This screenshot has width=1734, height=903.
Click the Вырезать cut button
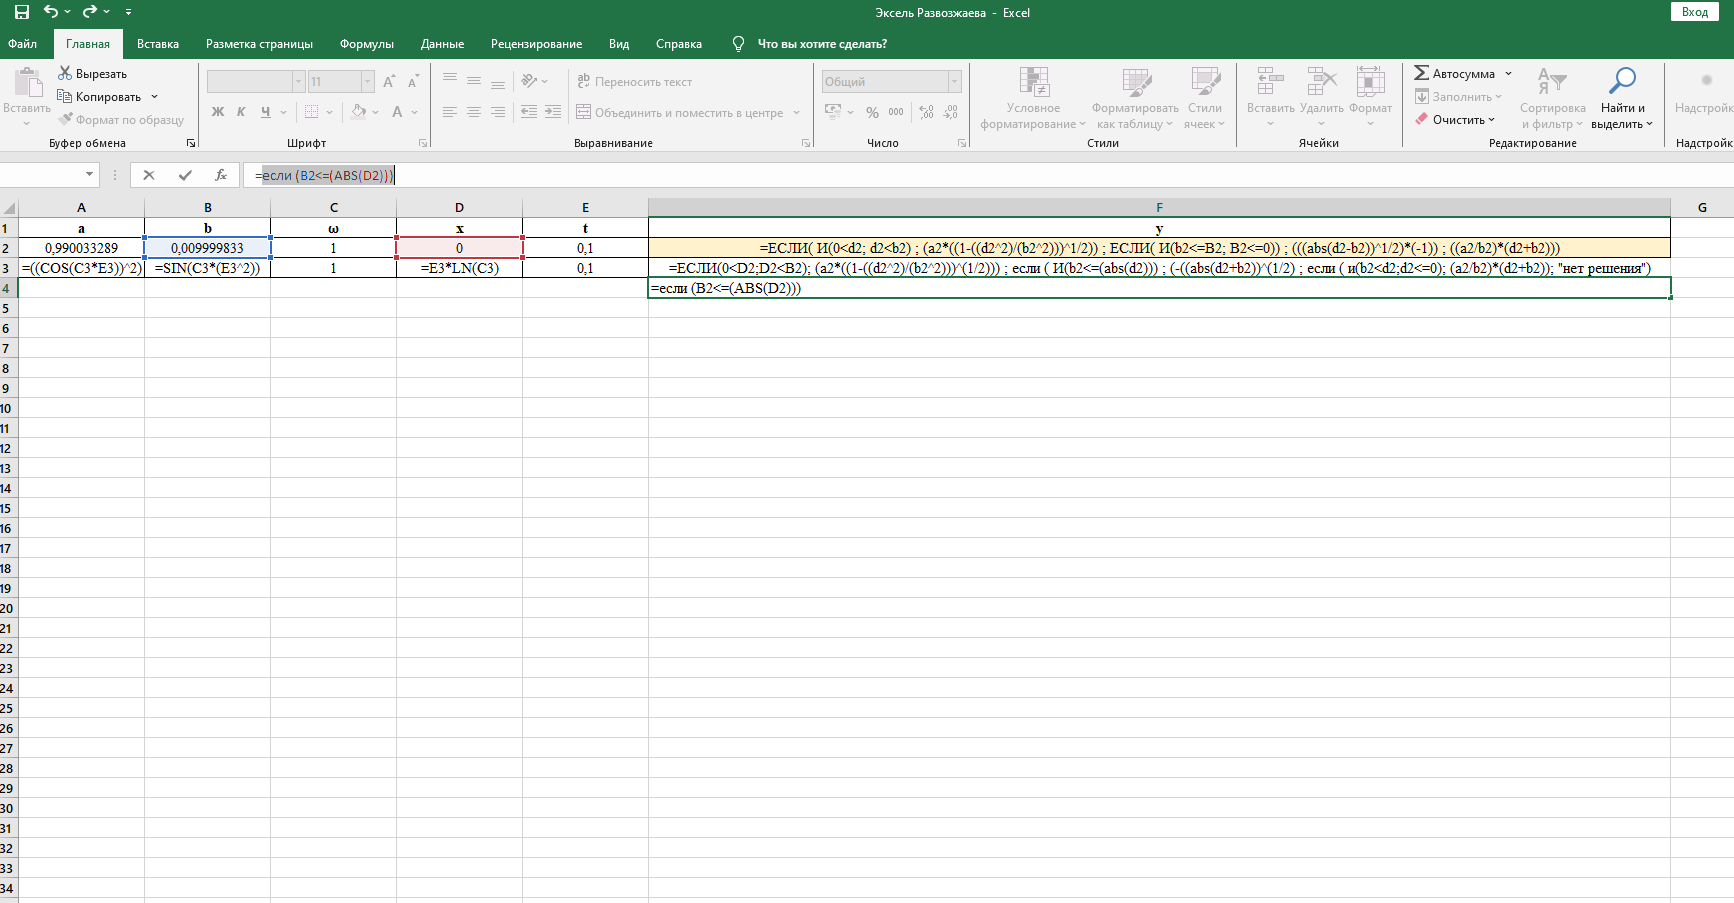point(93,74)
